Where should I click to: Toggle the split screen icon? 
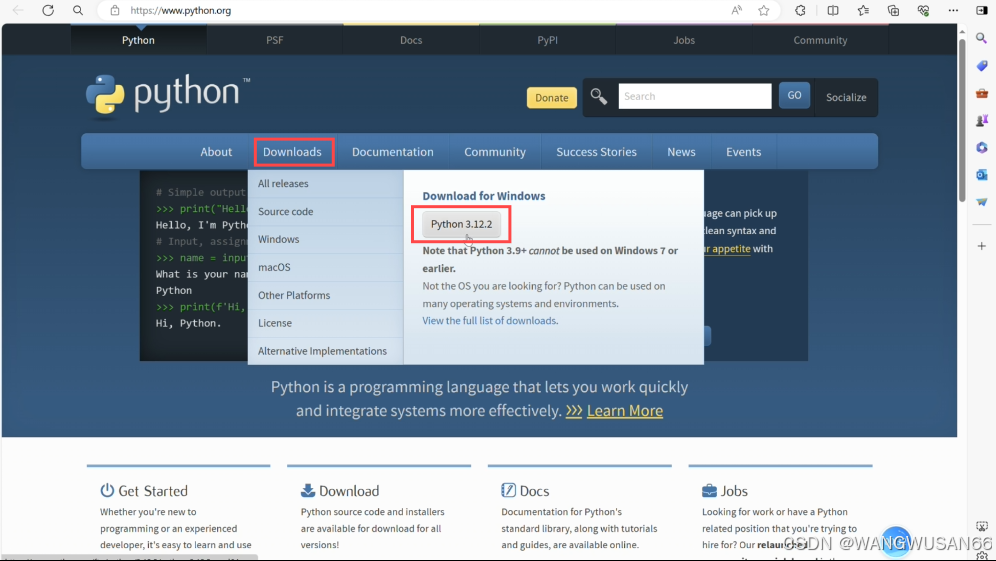click(833, 10)
